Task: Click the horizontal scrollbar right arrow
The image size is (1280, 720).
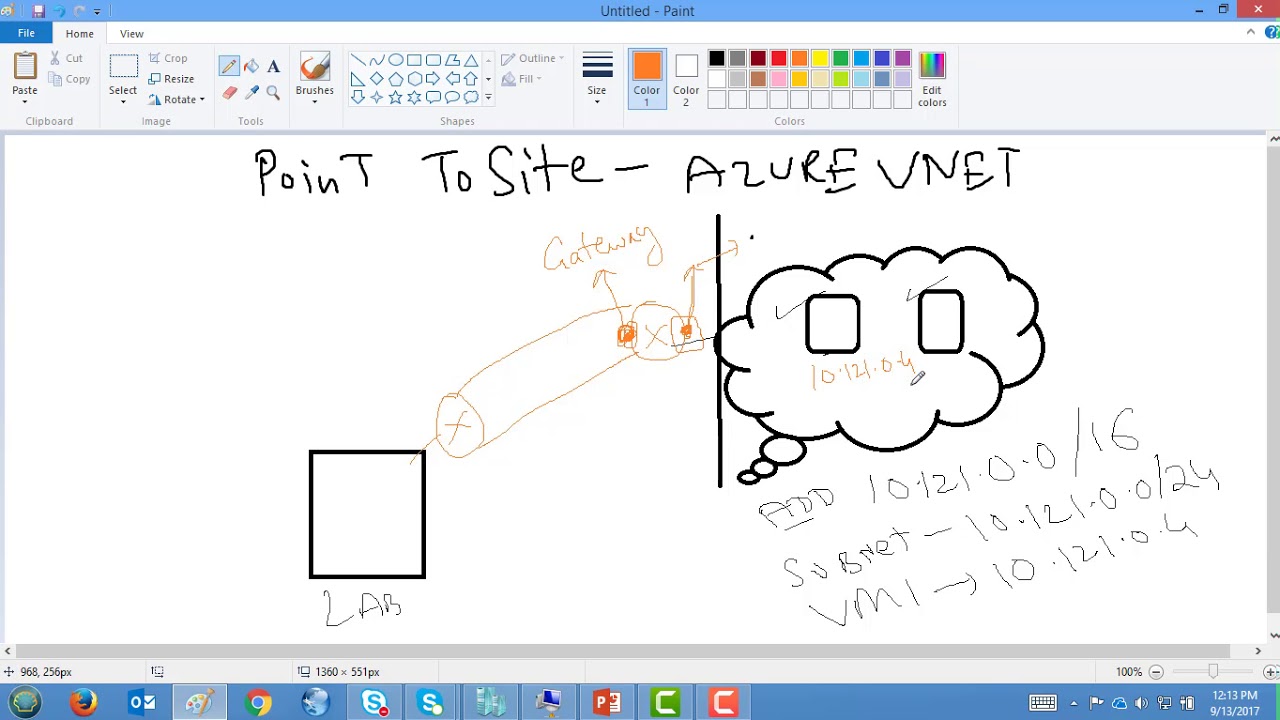Action: 1258,651
